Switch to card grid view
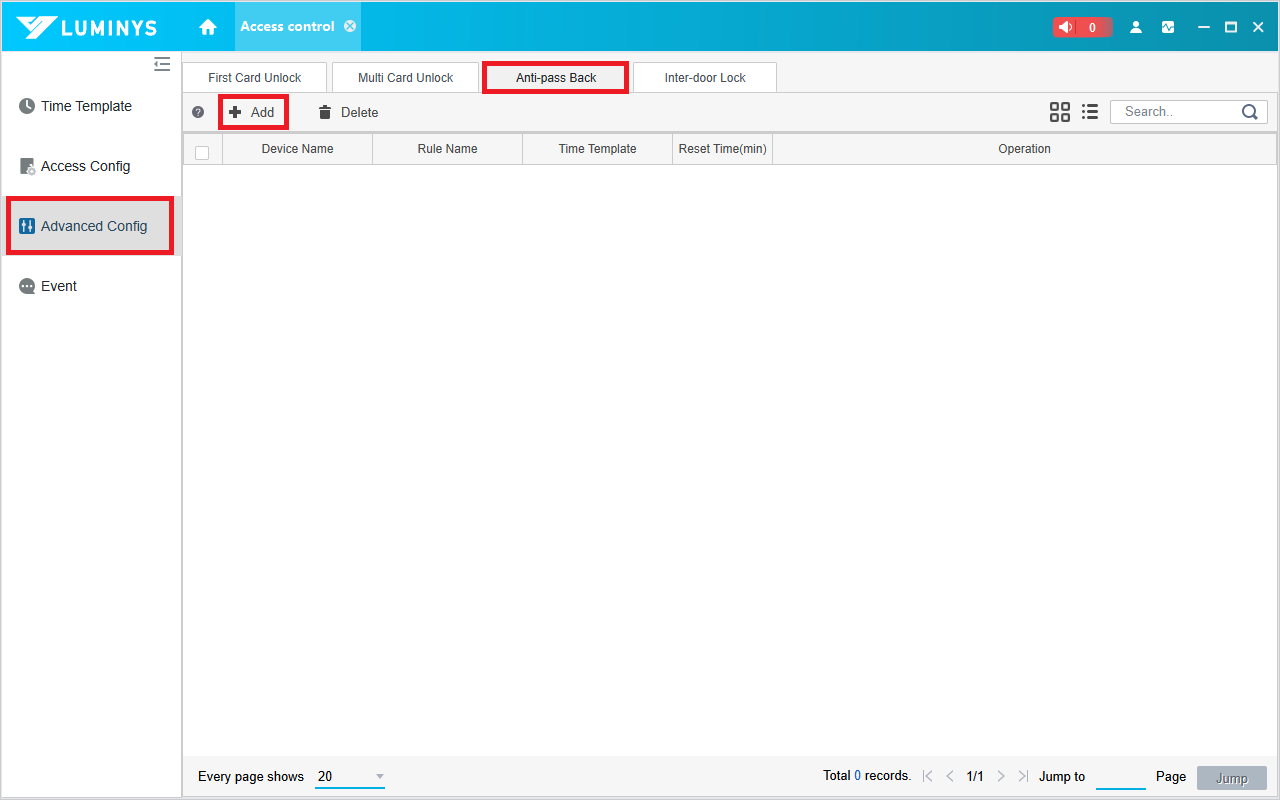The height and width of the screenshot is (800, 1280). click(1060, 112)
